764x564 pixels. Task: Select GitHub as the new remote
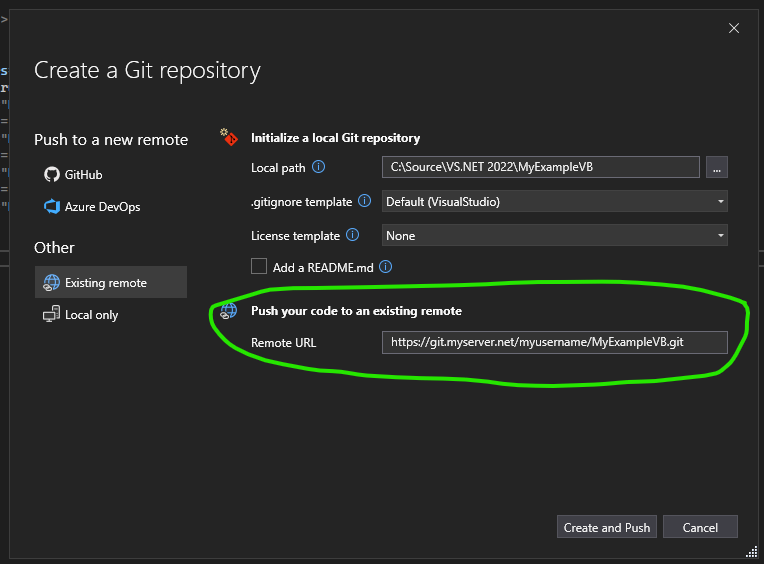coord(84,174)
